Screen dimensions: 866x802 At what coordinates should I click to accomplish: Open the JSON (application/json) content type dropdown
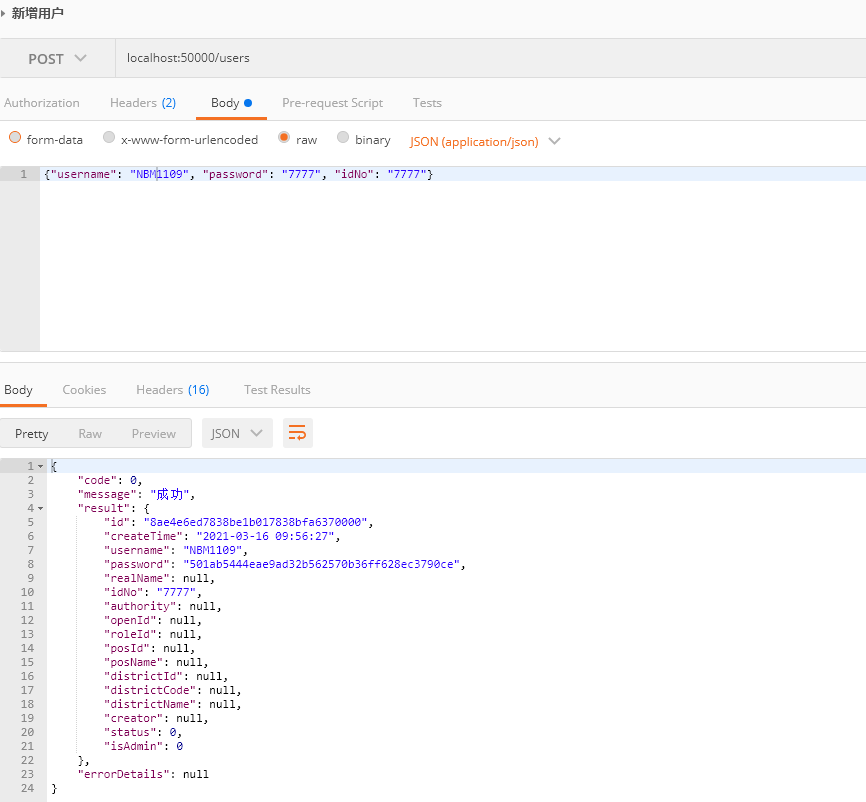[485, 141]
